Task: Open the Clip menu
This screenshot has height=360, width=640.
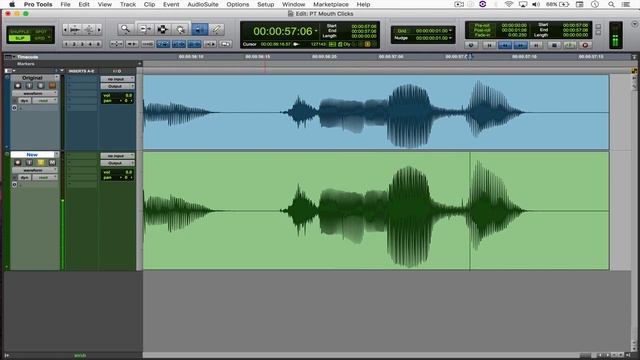Action: 149,4
